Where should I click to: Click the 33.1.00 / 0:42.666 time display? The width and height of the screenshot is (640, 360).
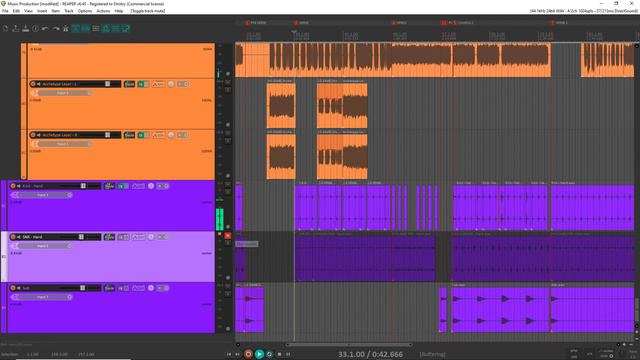pyautogui.click(x=371, y=354)
